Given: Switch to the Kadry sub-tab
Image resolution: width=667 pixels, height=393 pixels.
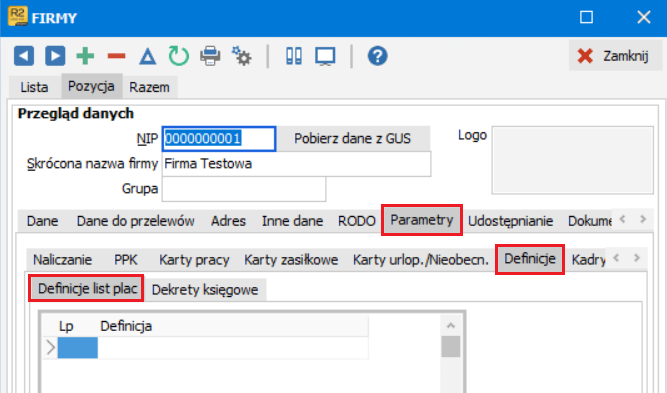Looking at the screenshot, I should click(x=588, y=259).
